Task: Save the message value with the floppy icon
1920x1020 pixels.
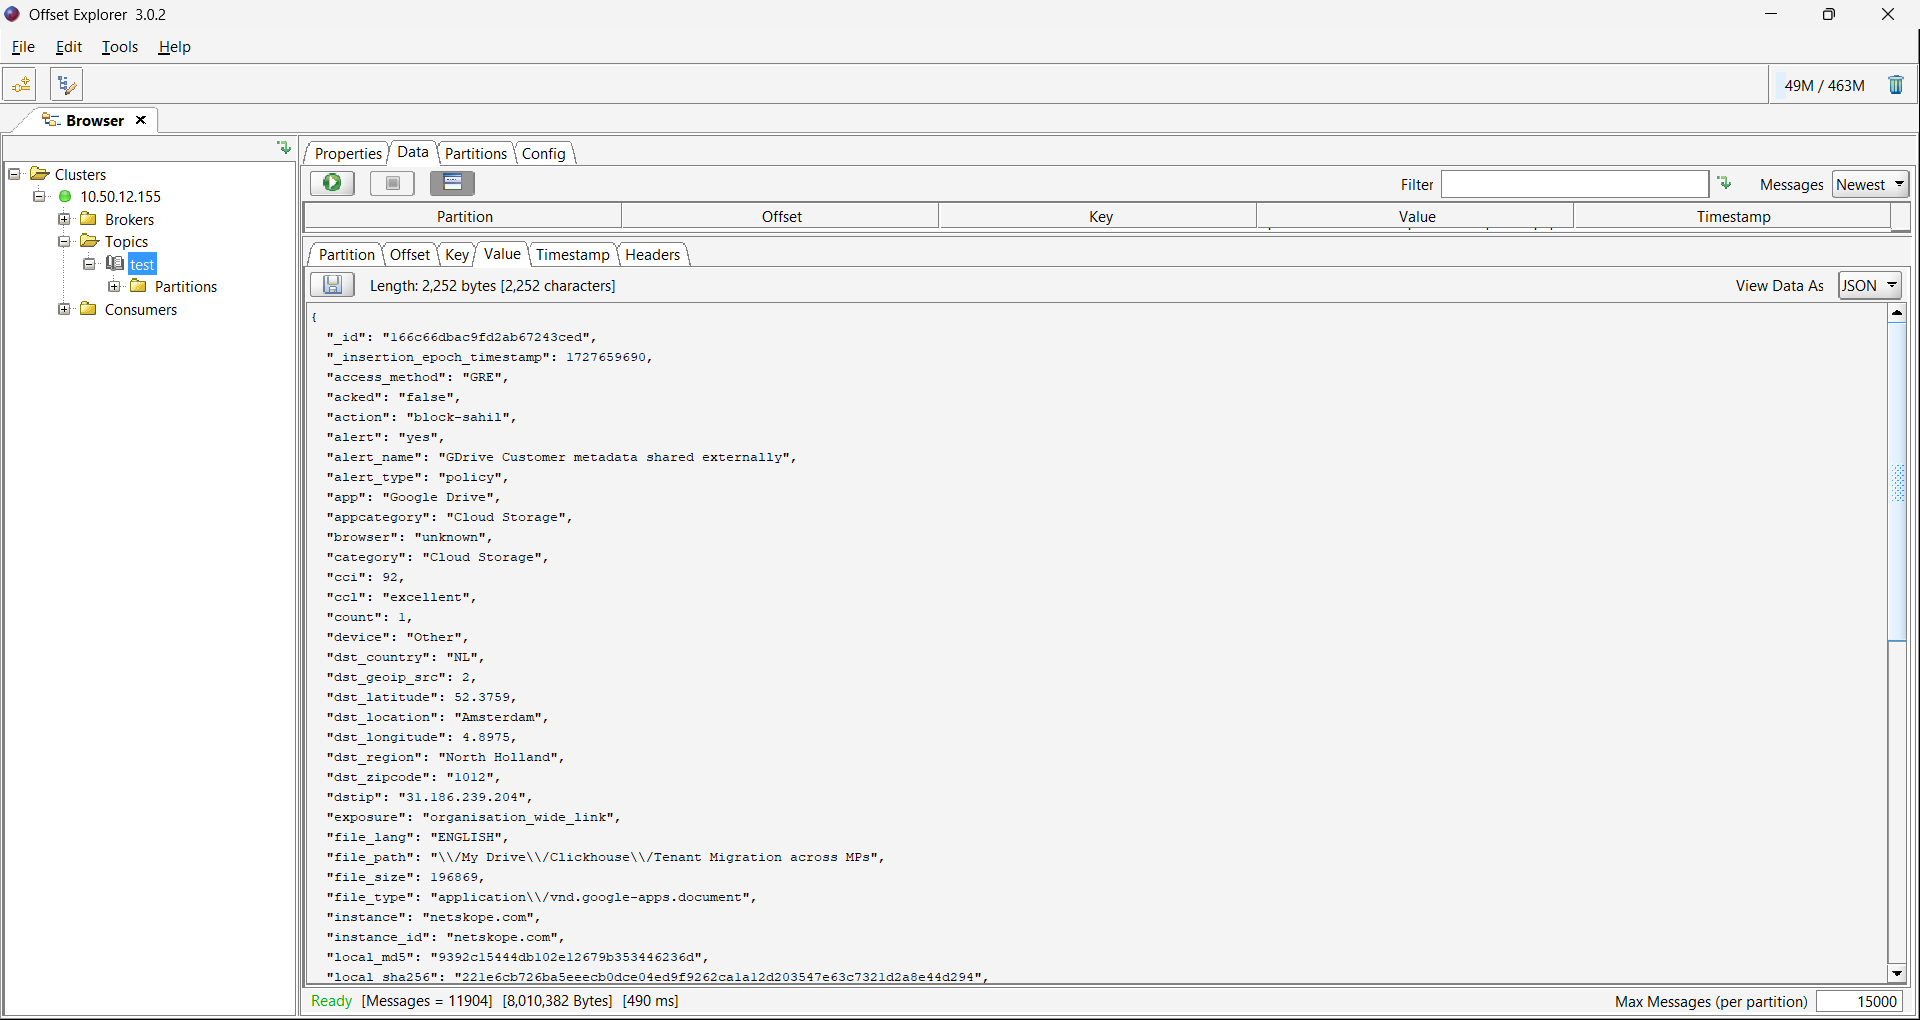Action: point(332,285)
